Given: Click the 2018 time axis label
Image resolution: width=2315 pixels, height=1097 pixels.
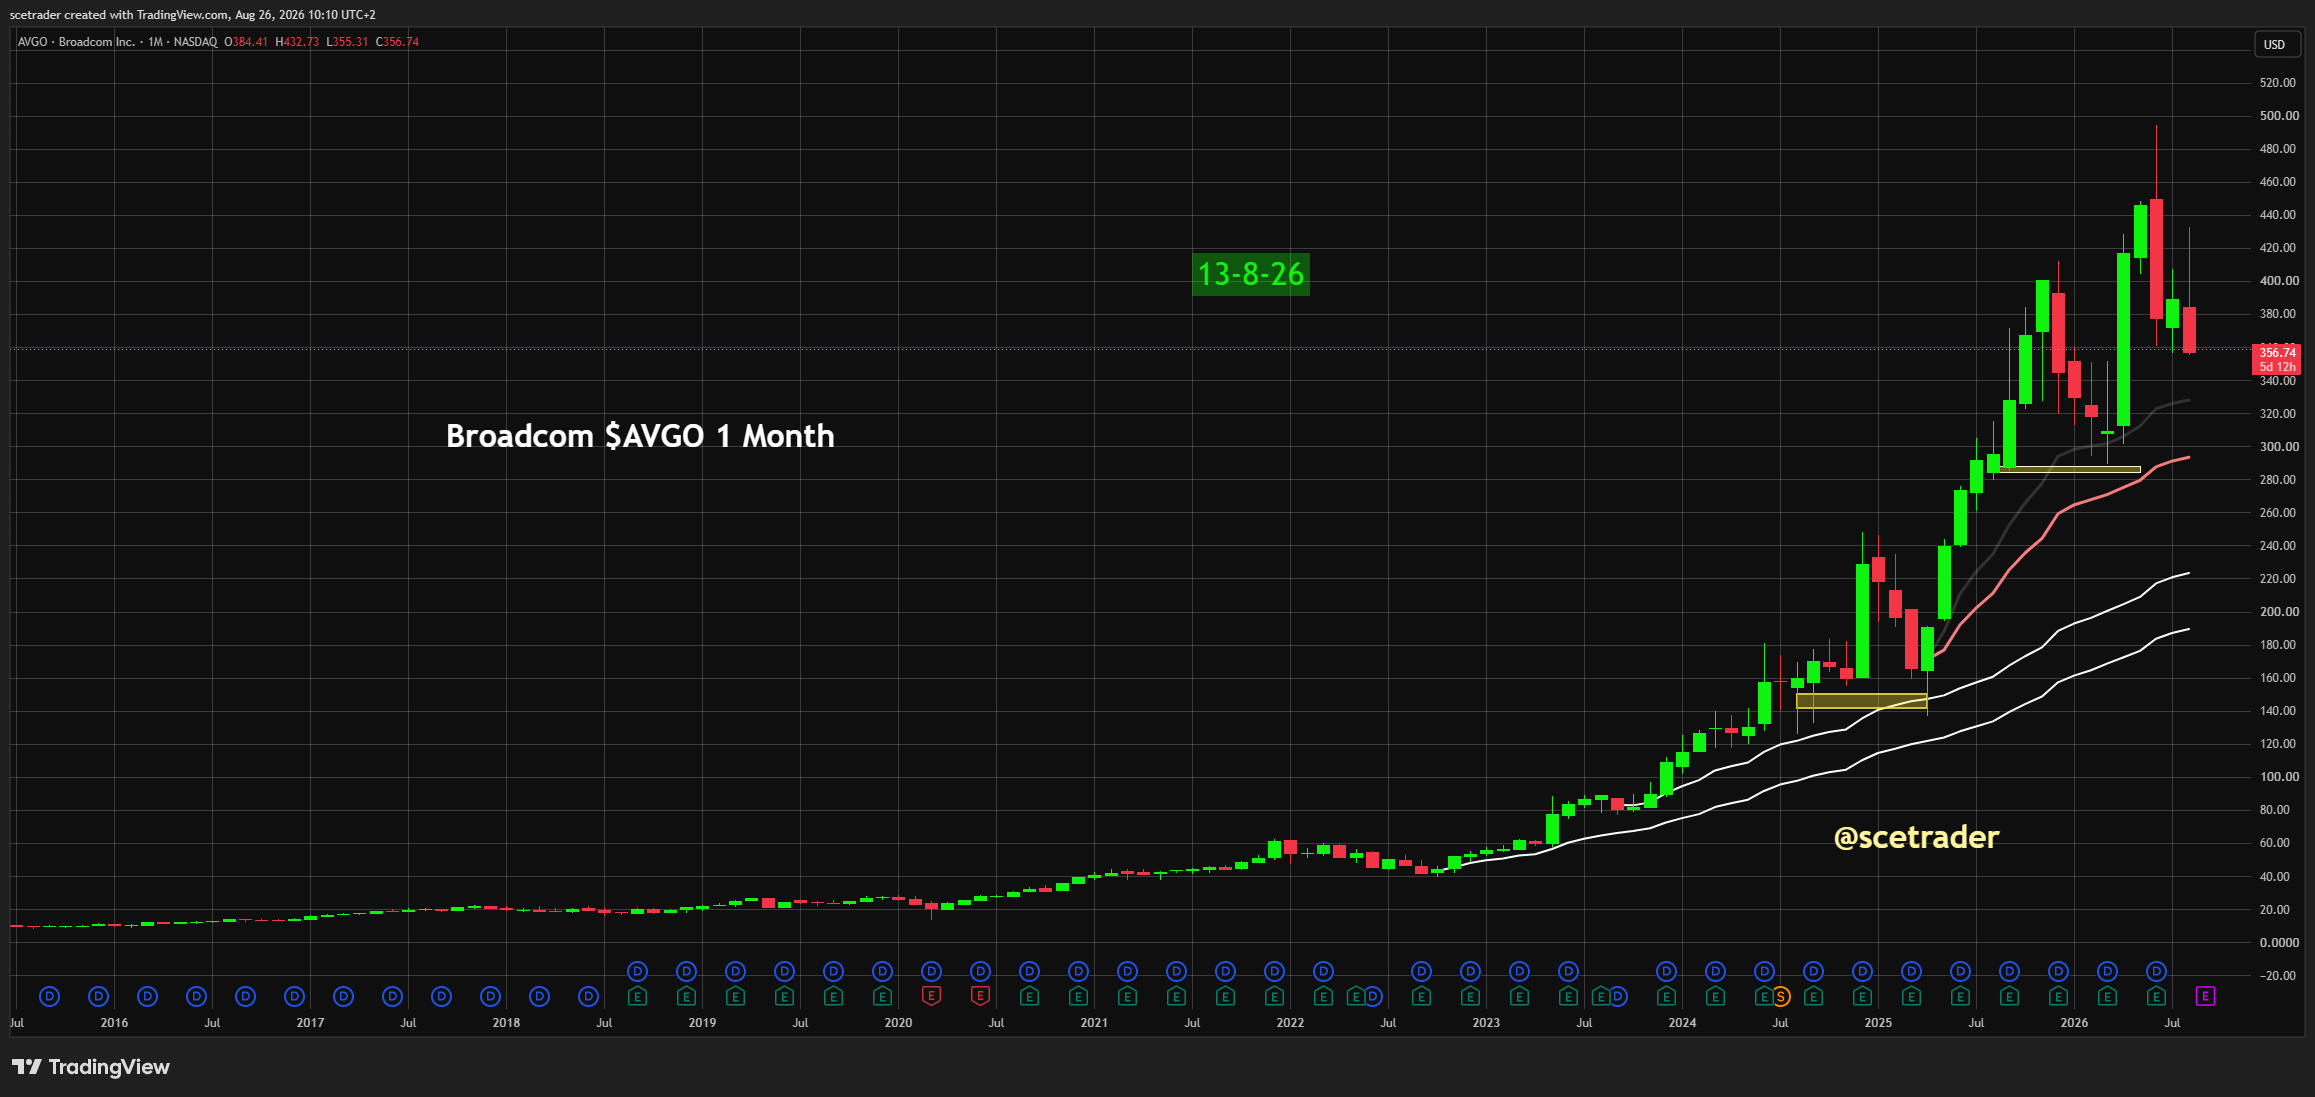Looking at the screenshot, I should (506, 1023).
